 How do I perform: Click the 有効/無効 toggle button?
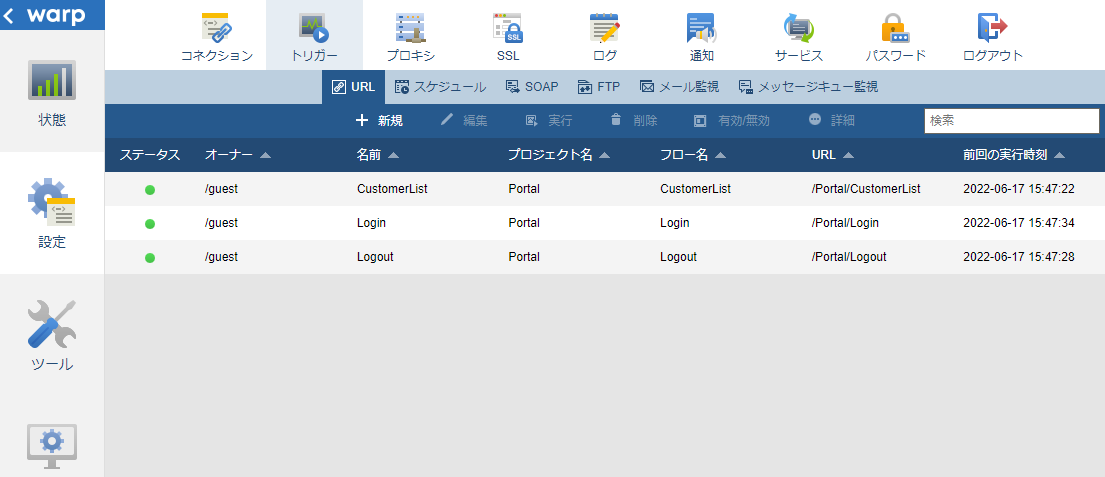(731, 120)
